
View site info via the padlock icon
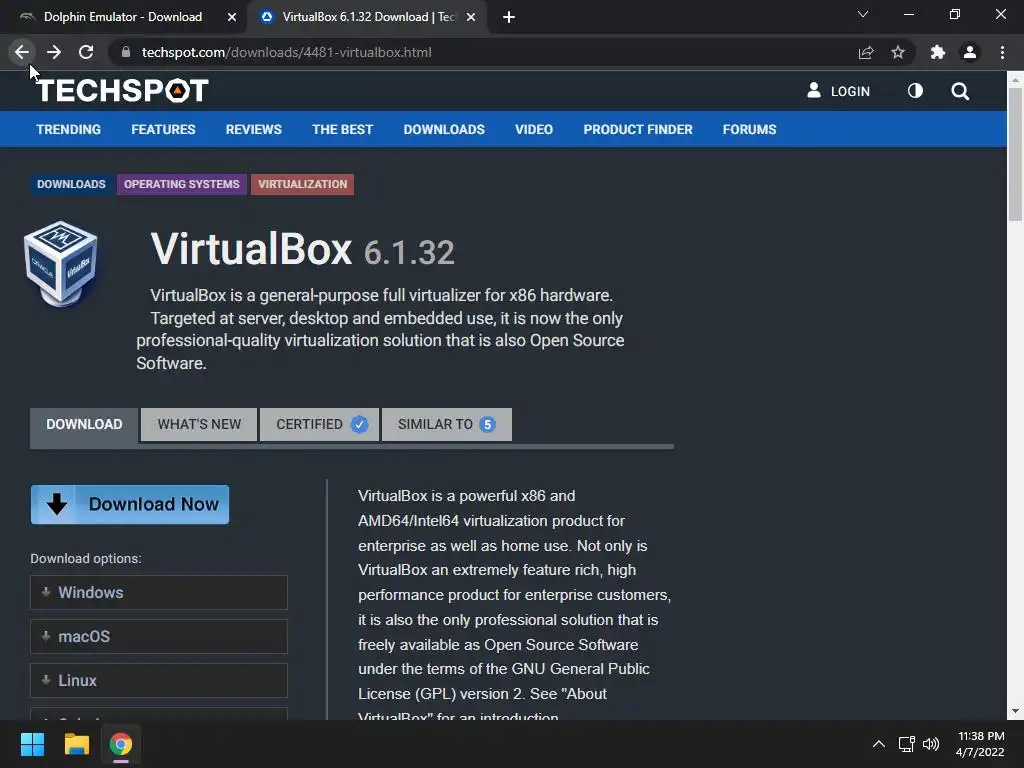(126, 52)
